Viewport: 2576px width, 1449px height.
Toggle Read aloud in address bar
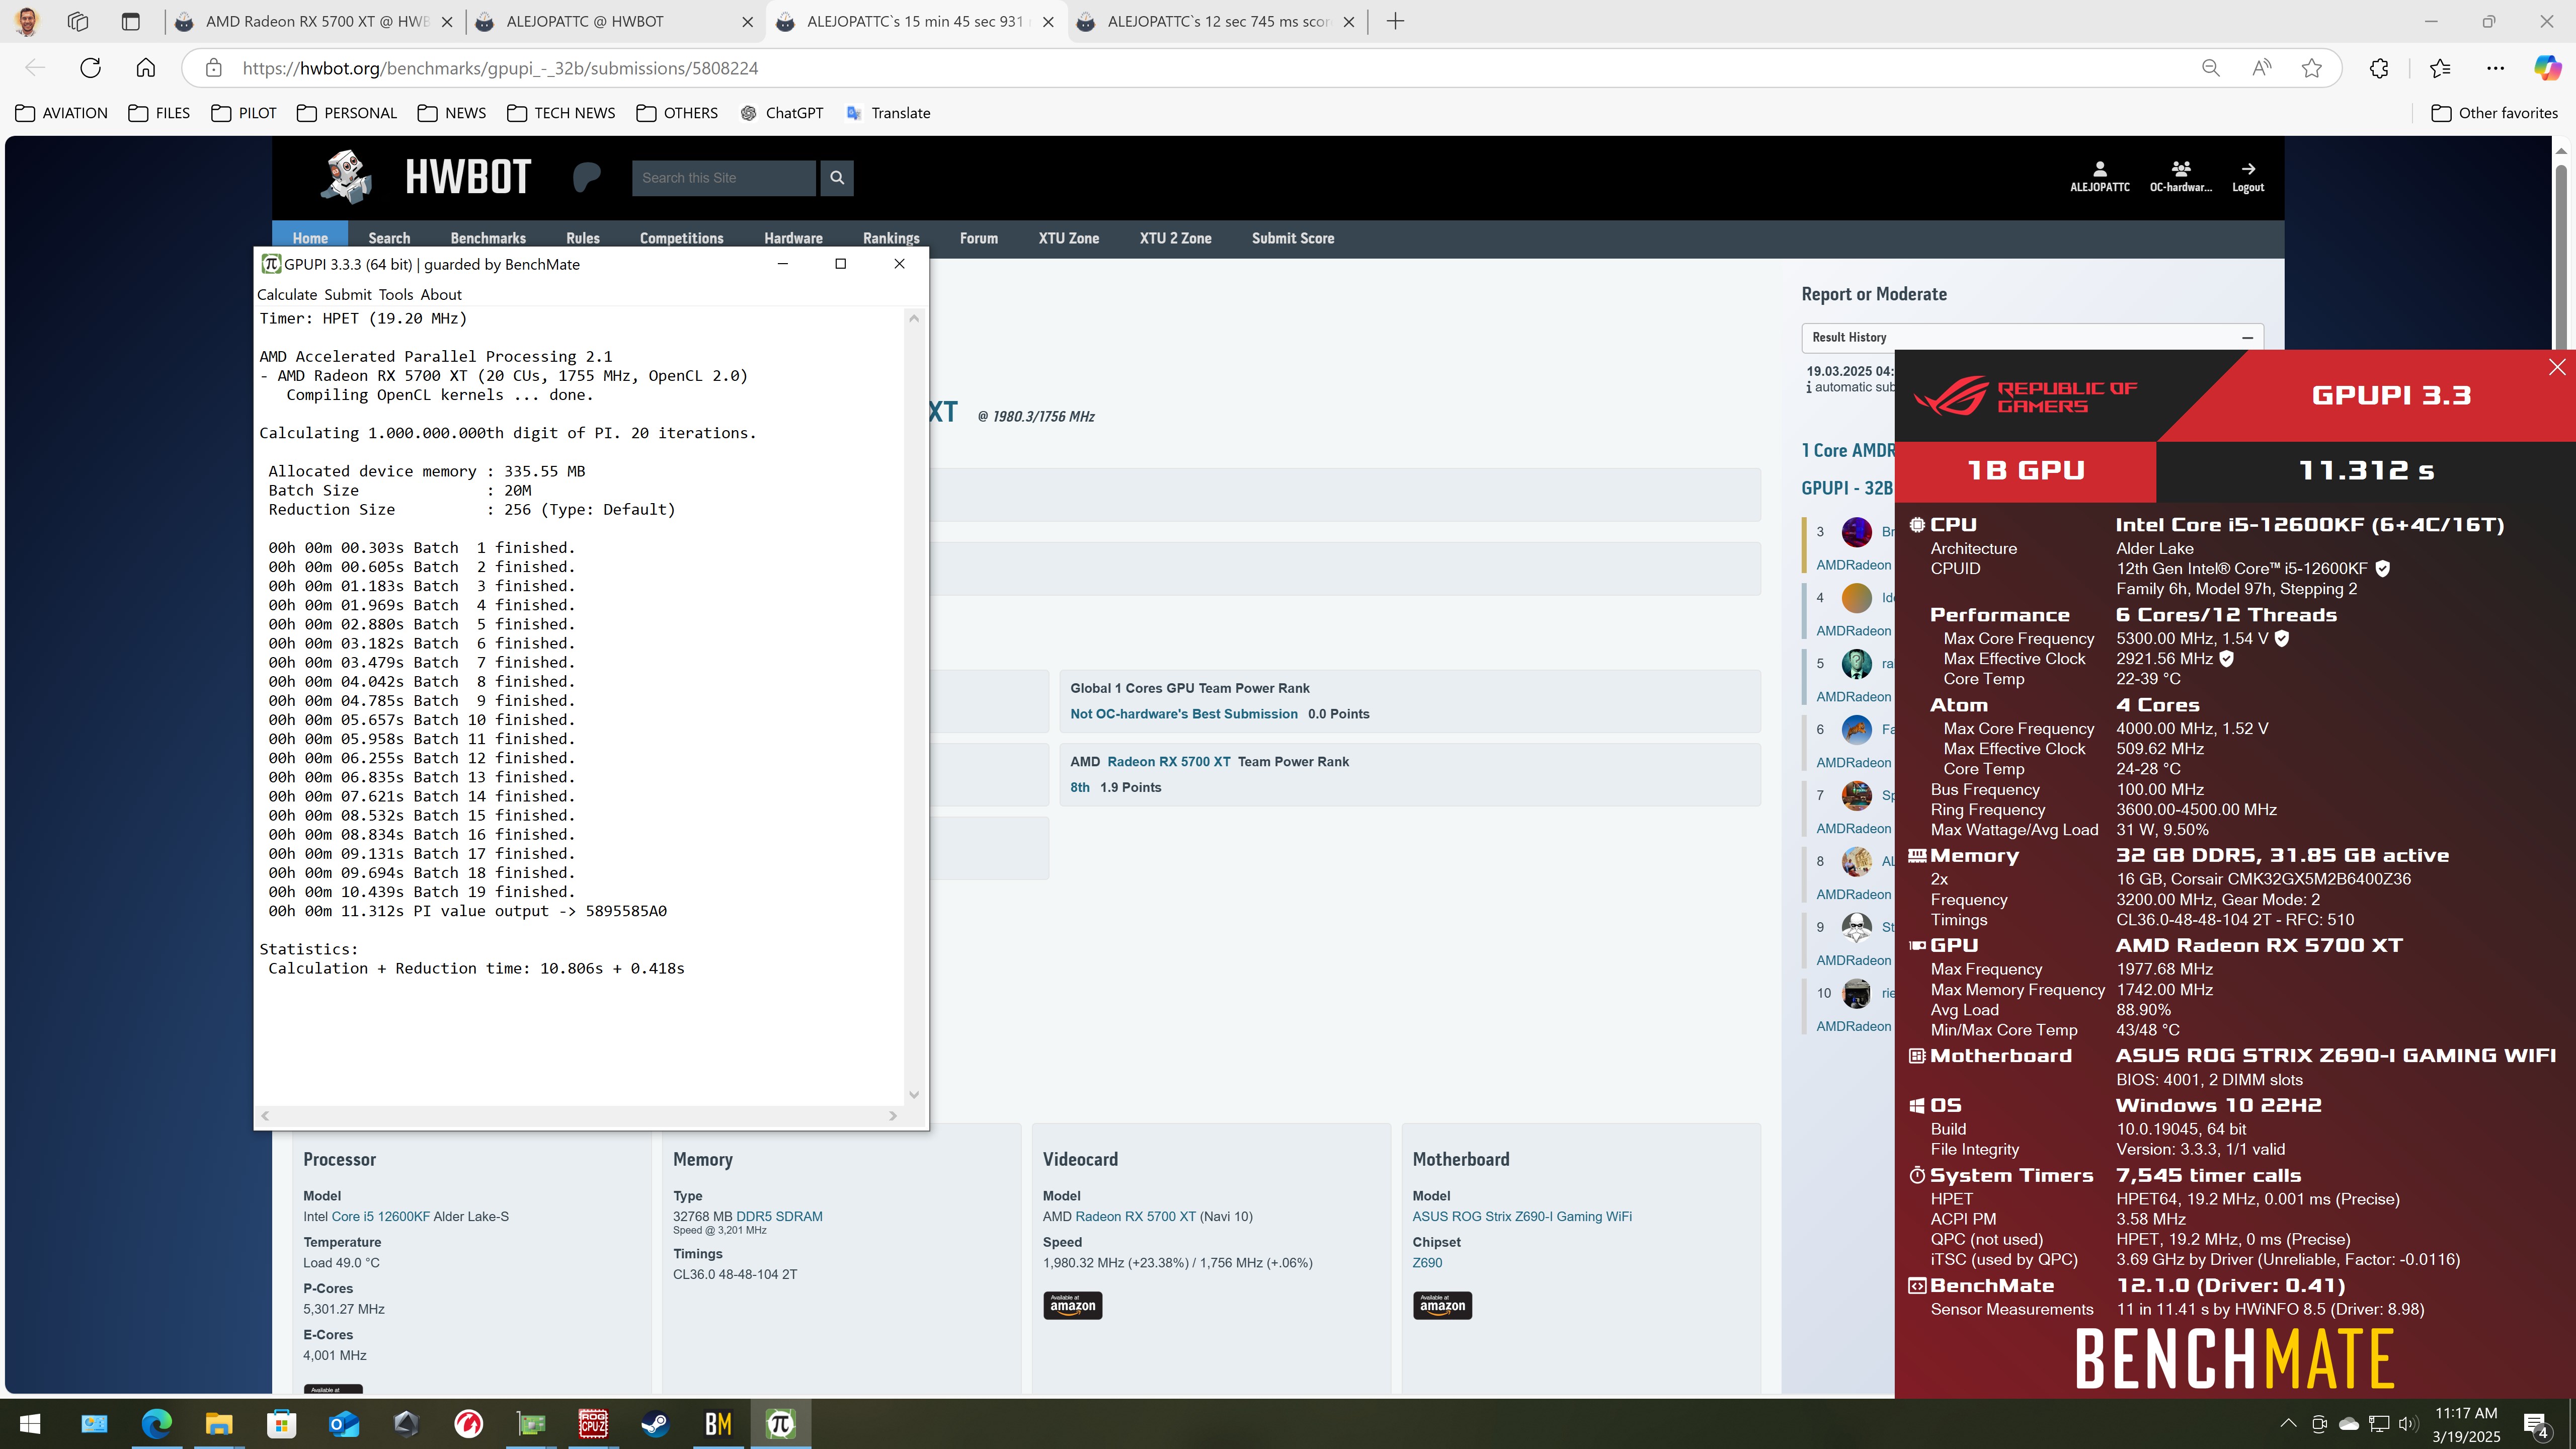pos(2261,68)
